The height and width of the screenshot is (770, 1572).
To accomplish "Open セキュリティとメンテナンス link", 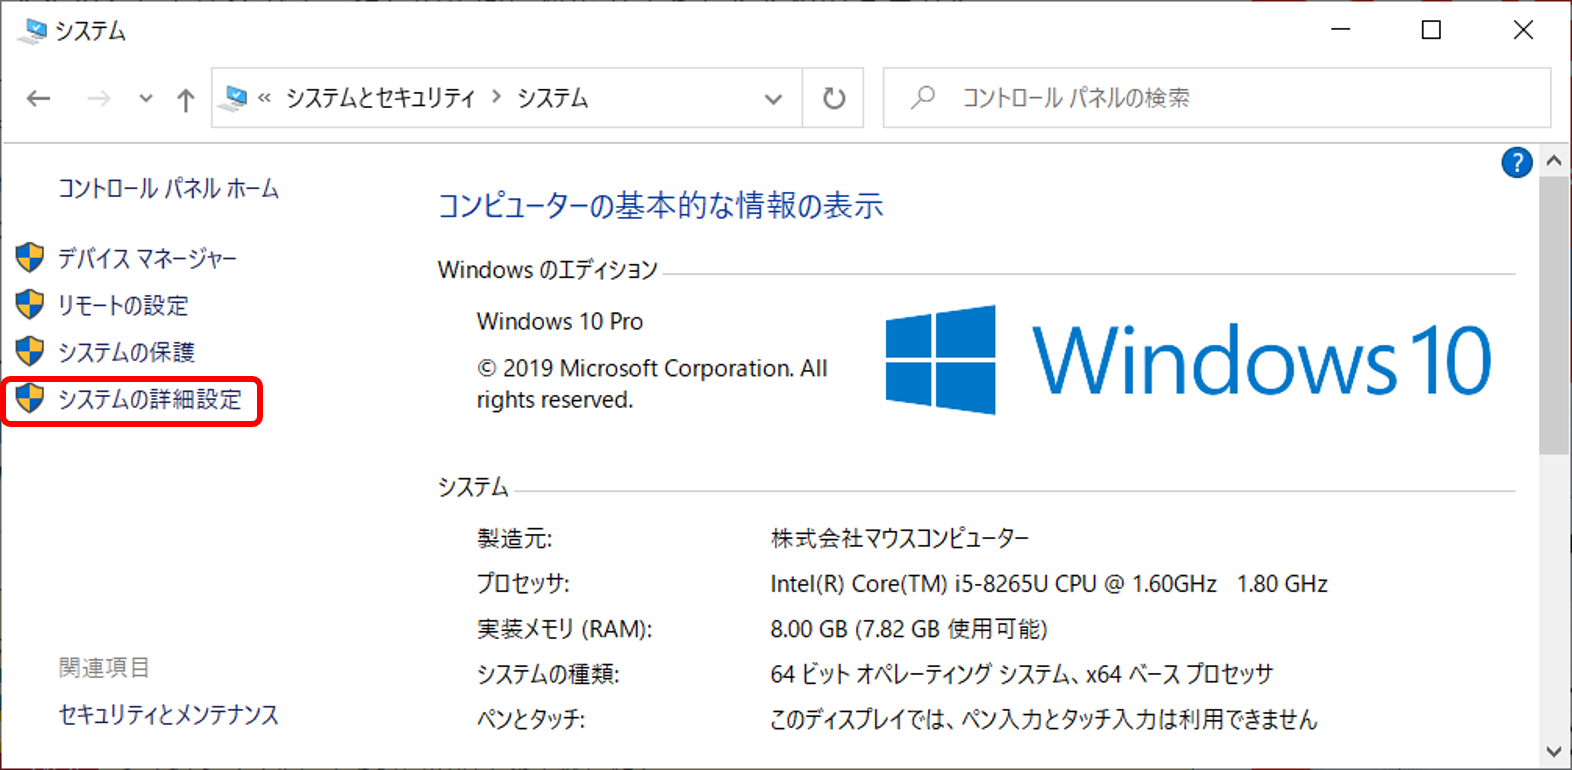I will click(168, 714).
